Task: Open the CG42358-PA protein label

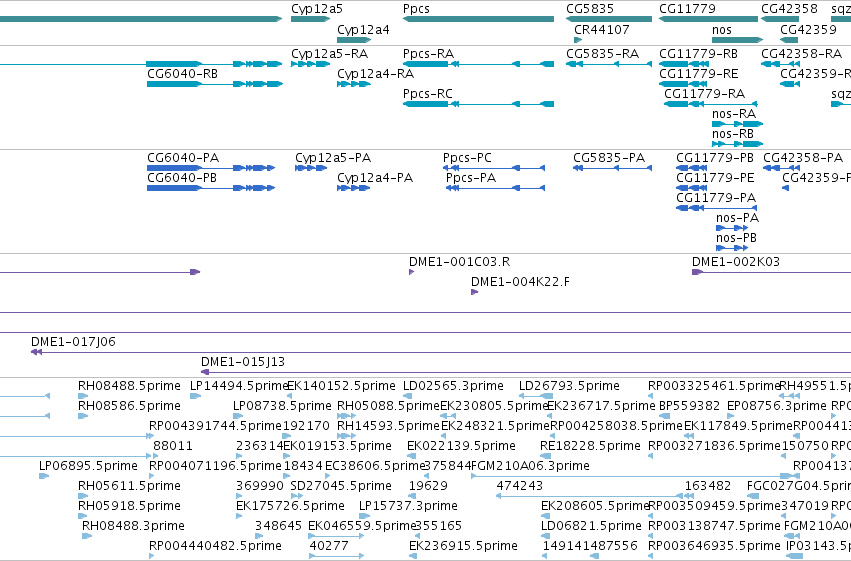Action: (x=803, y=158)
